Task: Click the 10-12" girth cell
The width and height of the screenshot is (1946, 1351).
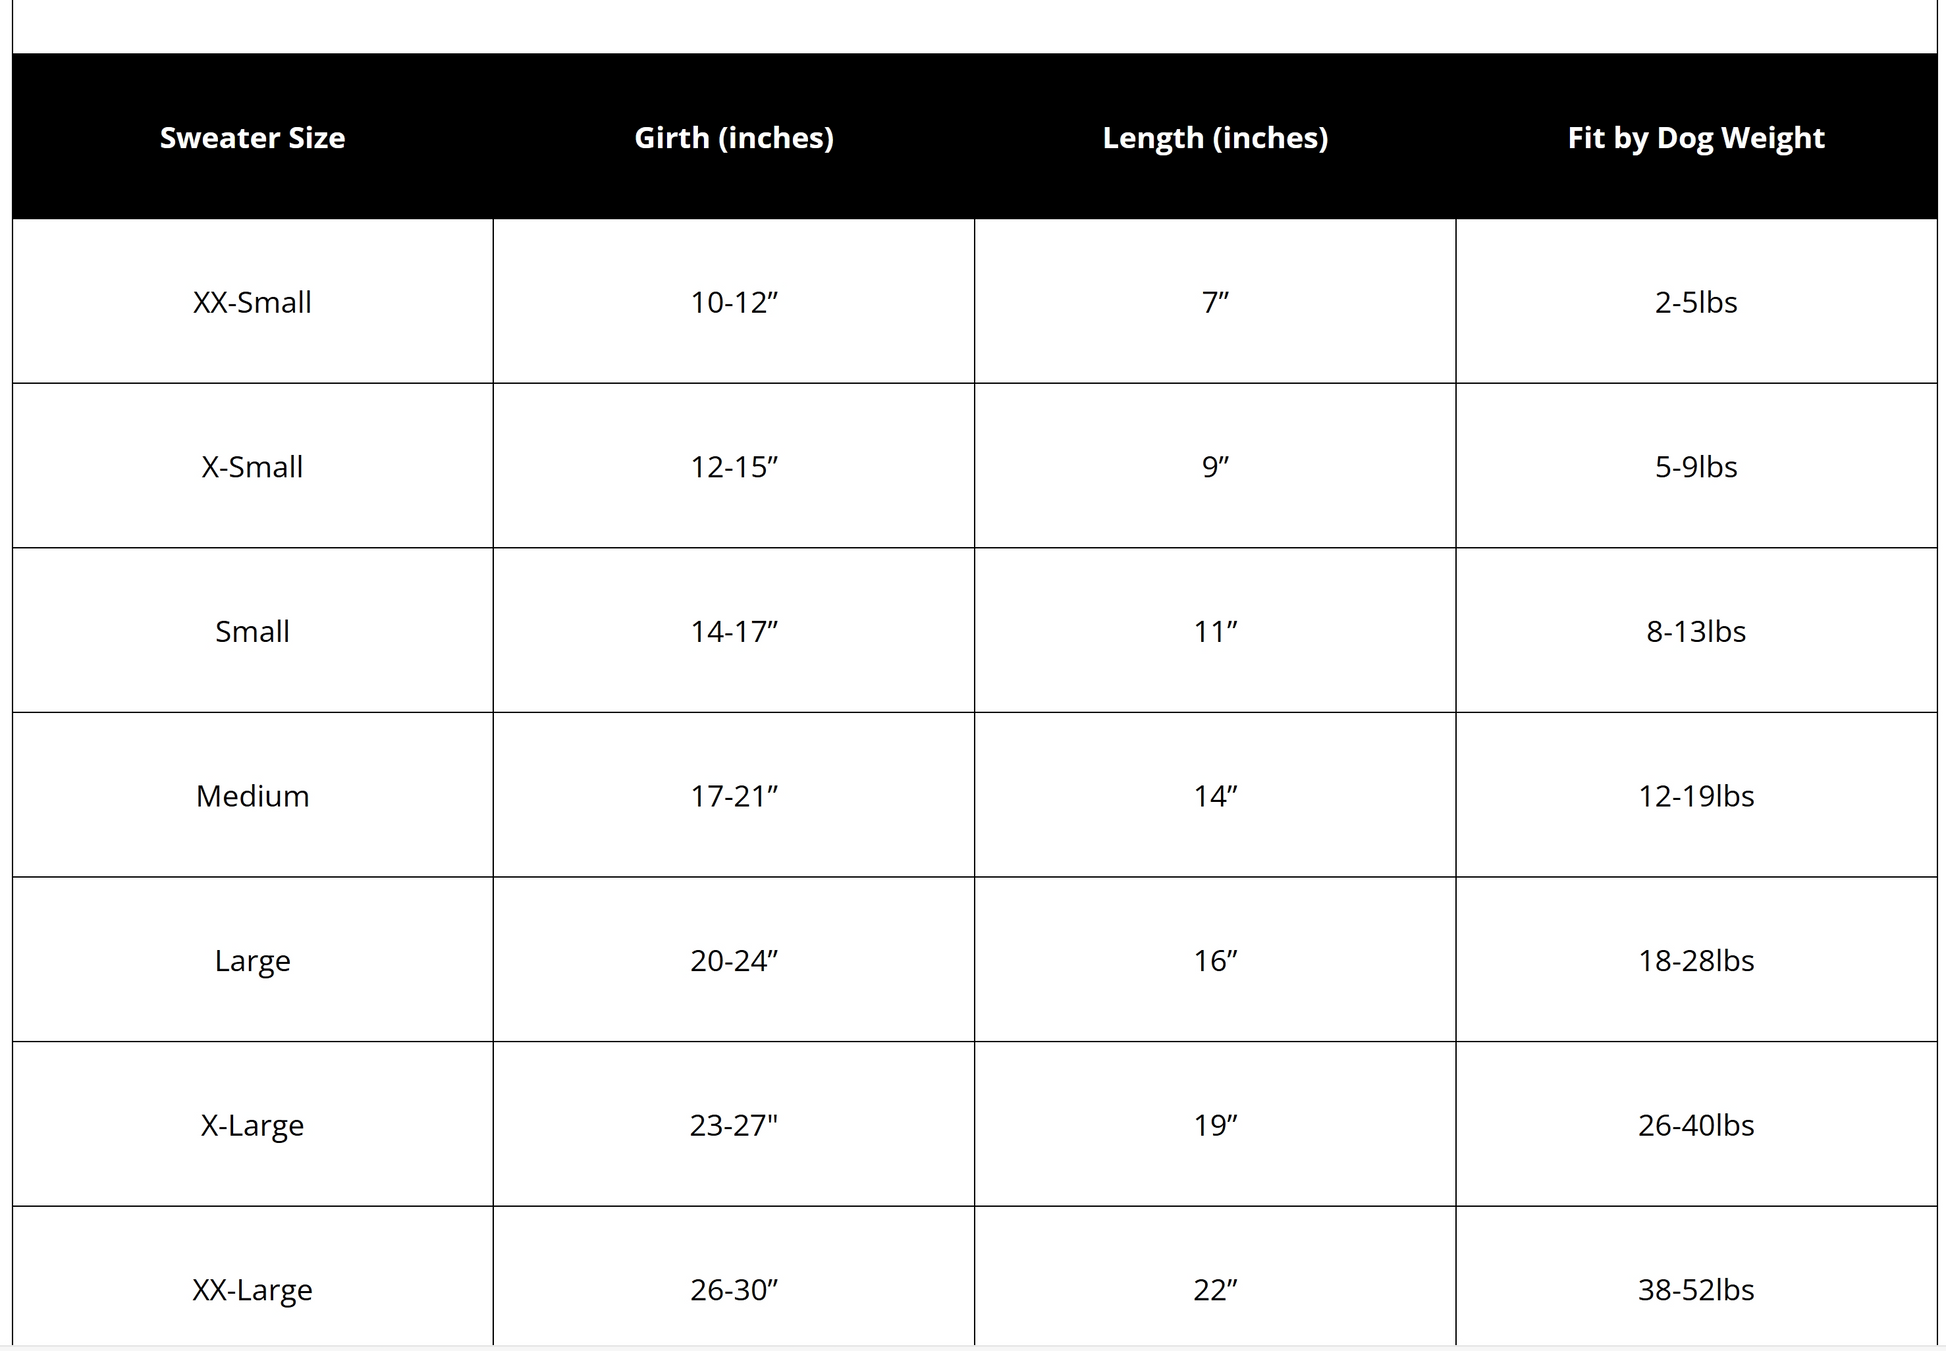Action: click(734, 302)
